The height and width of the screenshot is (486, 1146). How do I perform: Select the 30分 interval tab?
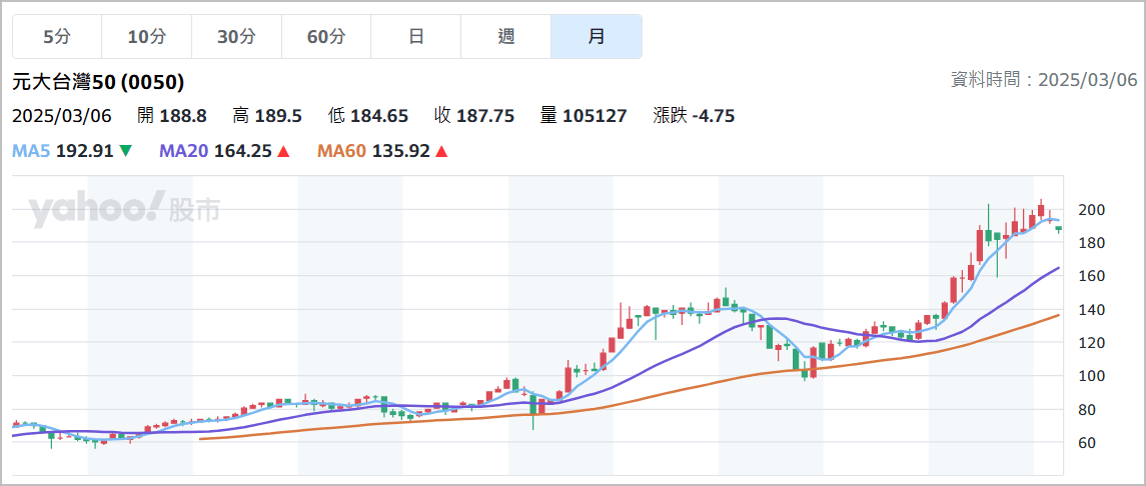coord(237,37)
